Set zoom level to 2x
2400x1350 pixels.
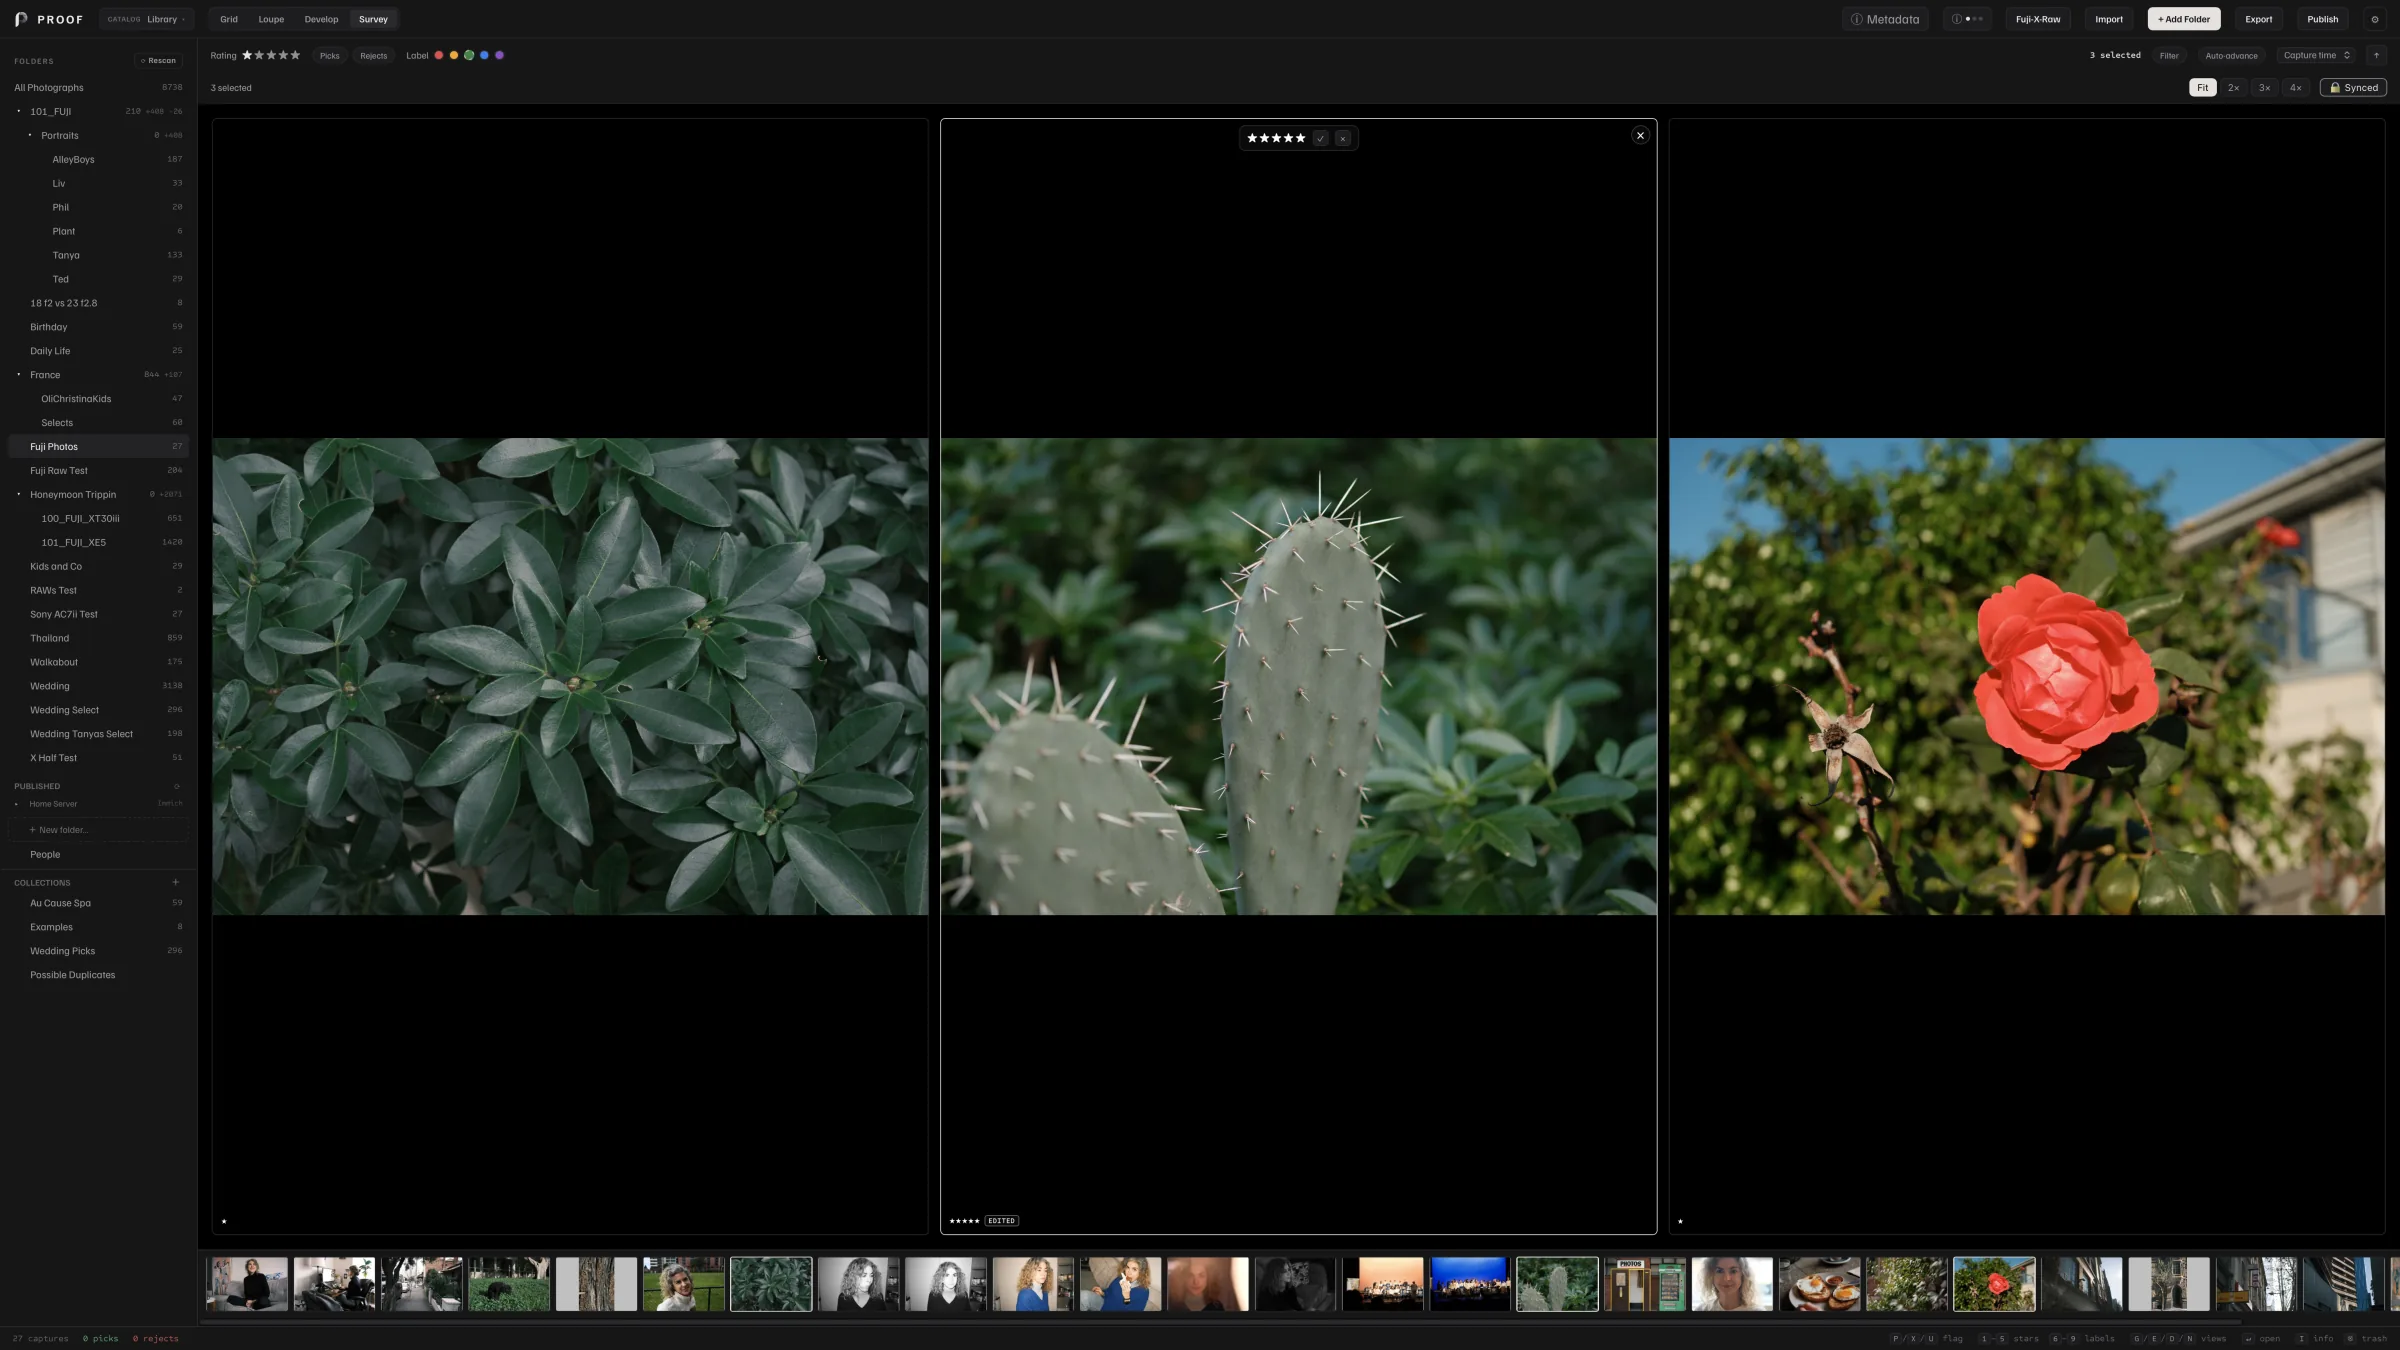point(2233,87)
